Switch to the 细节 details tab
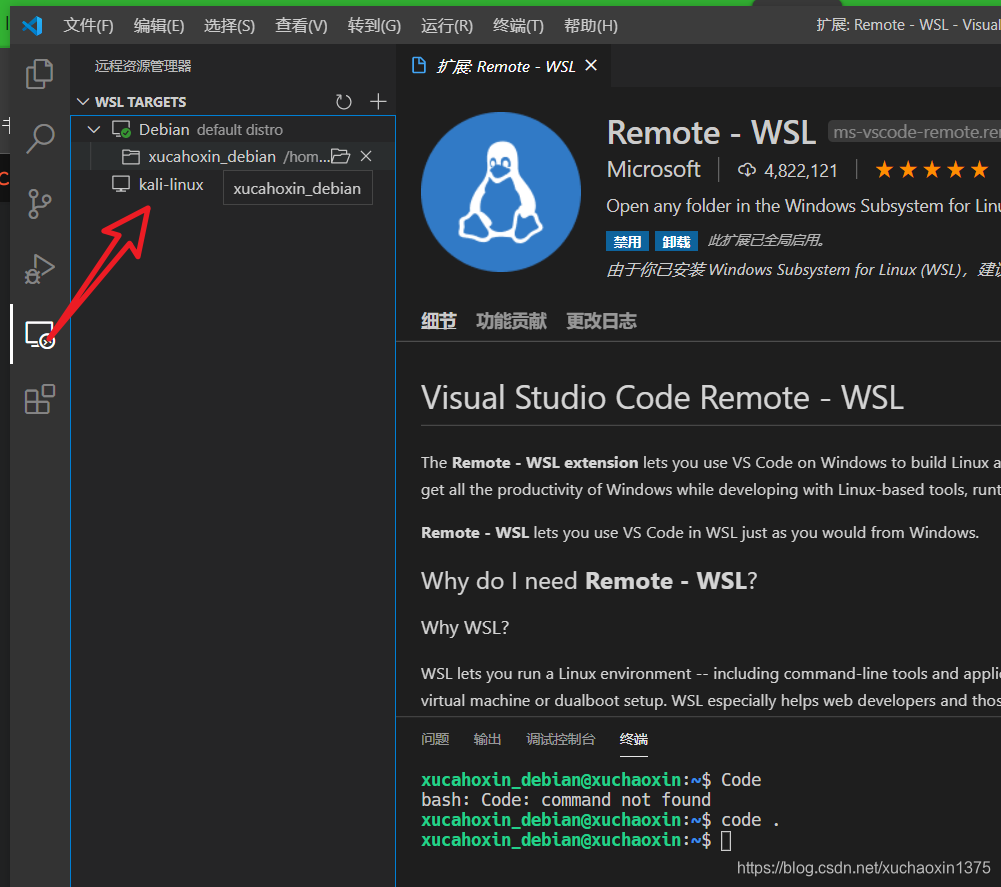 [439, 321]
